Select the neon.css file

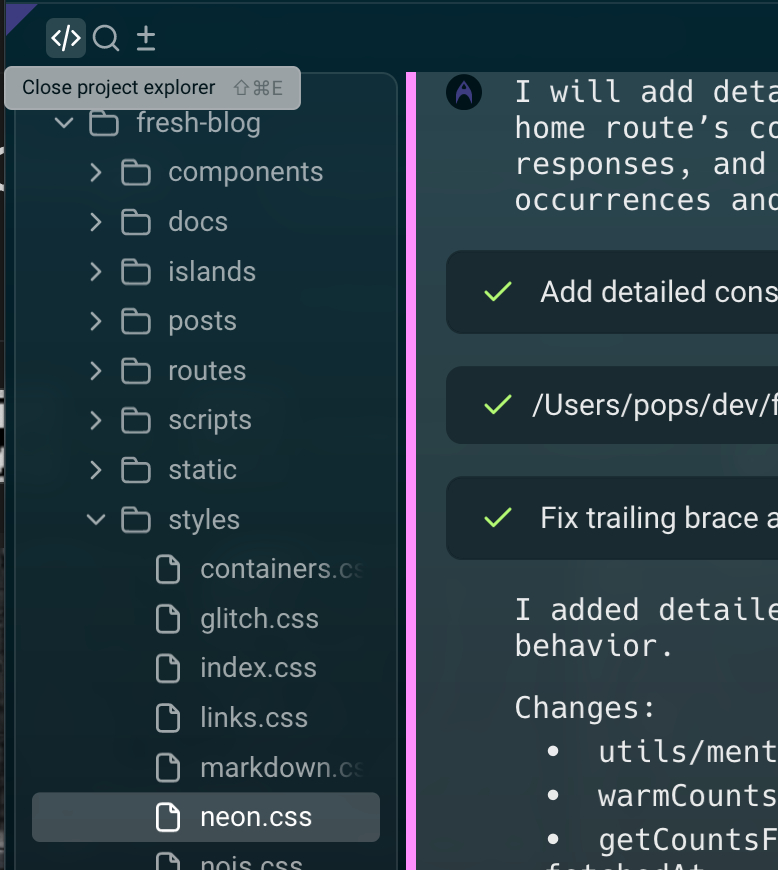pos(255,817)
